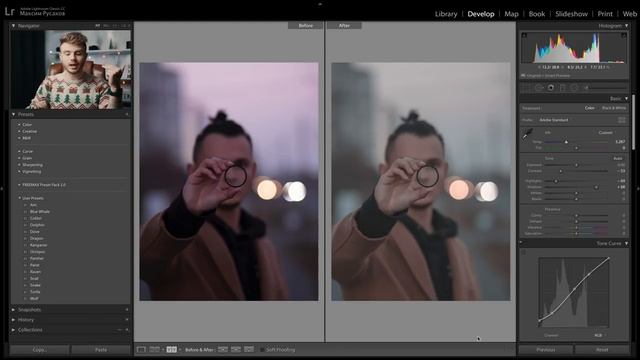Click tone curve targeted adjustment tool
This screenshot has width=640, height=360.
click(524, 252)
